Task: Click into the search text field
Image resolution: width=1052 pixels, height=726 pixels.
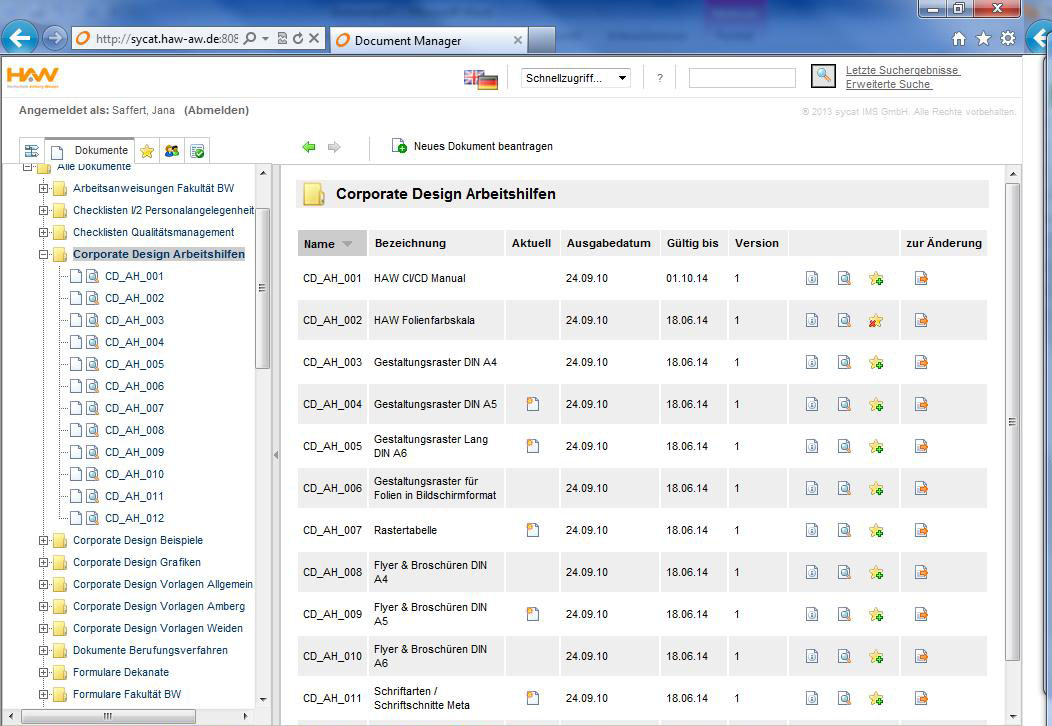Action: pos(742,78)
